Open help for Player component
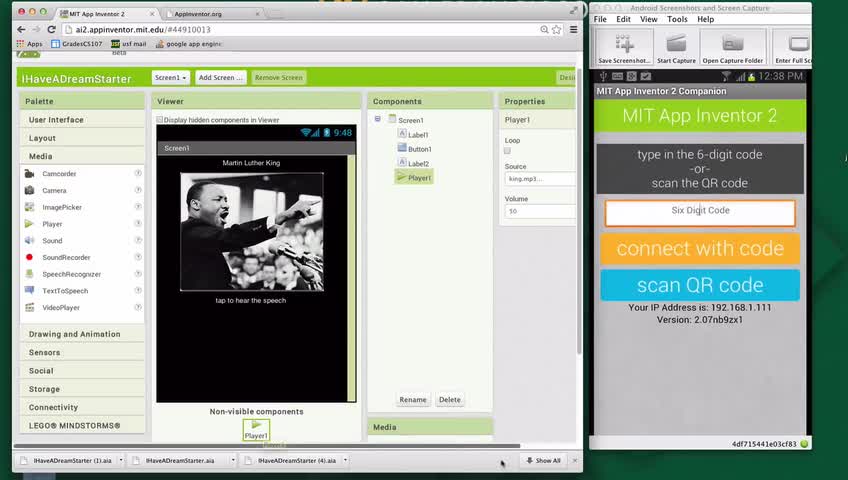 (138, 224)
